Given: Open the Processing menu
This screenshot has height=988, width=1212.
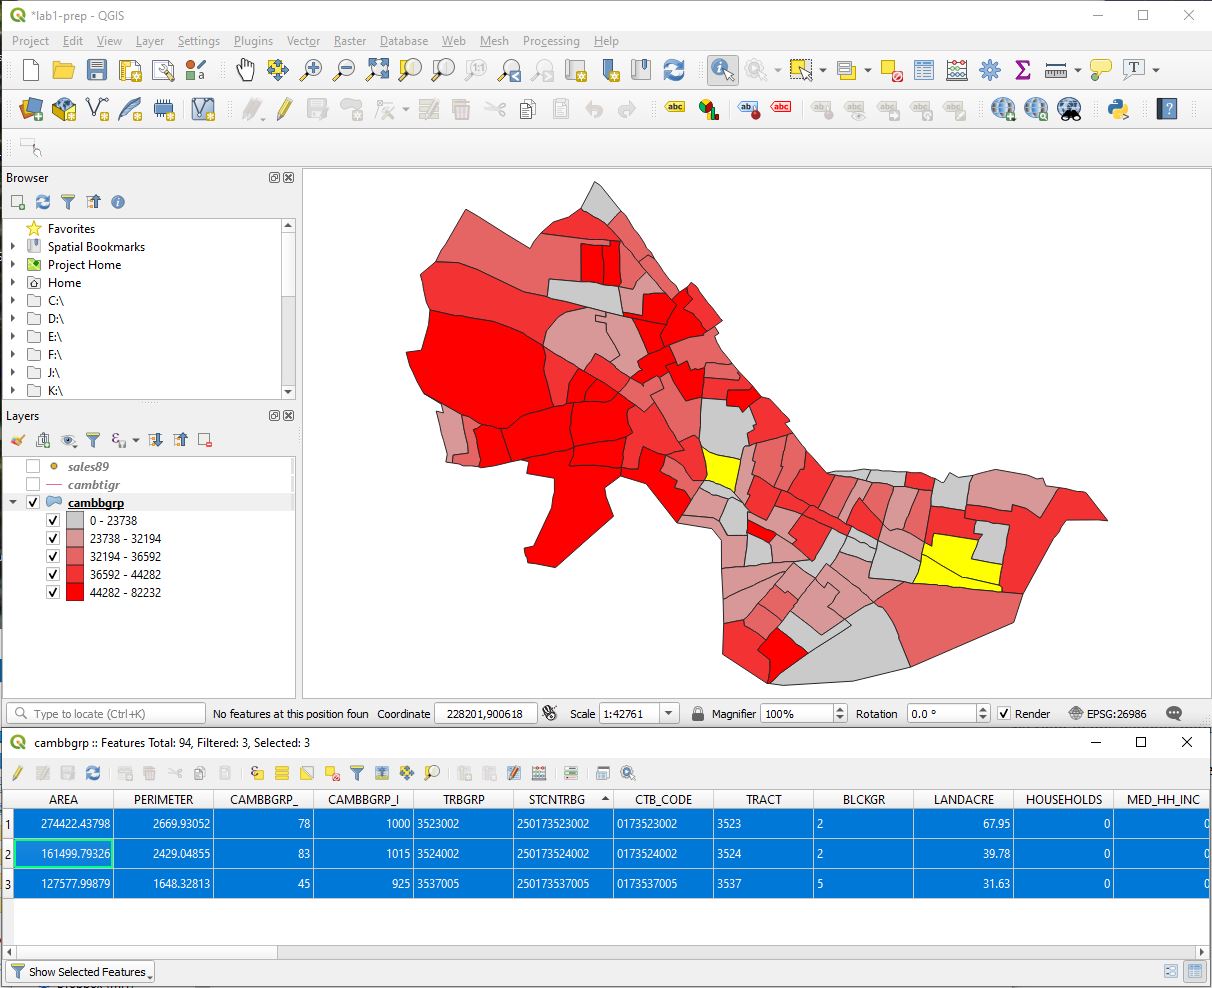Looking at the screenshot, I should pos(551,41).
